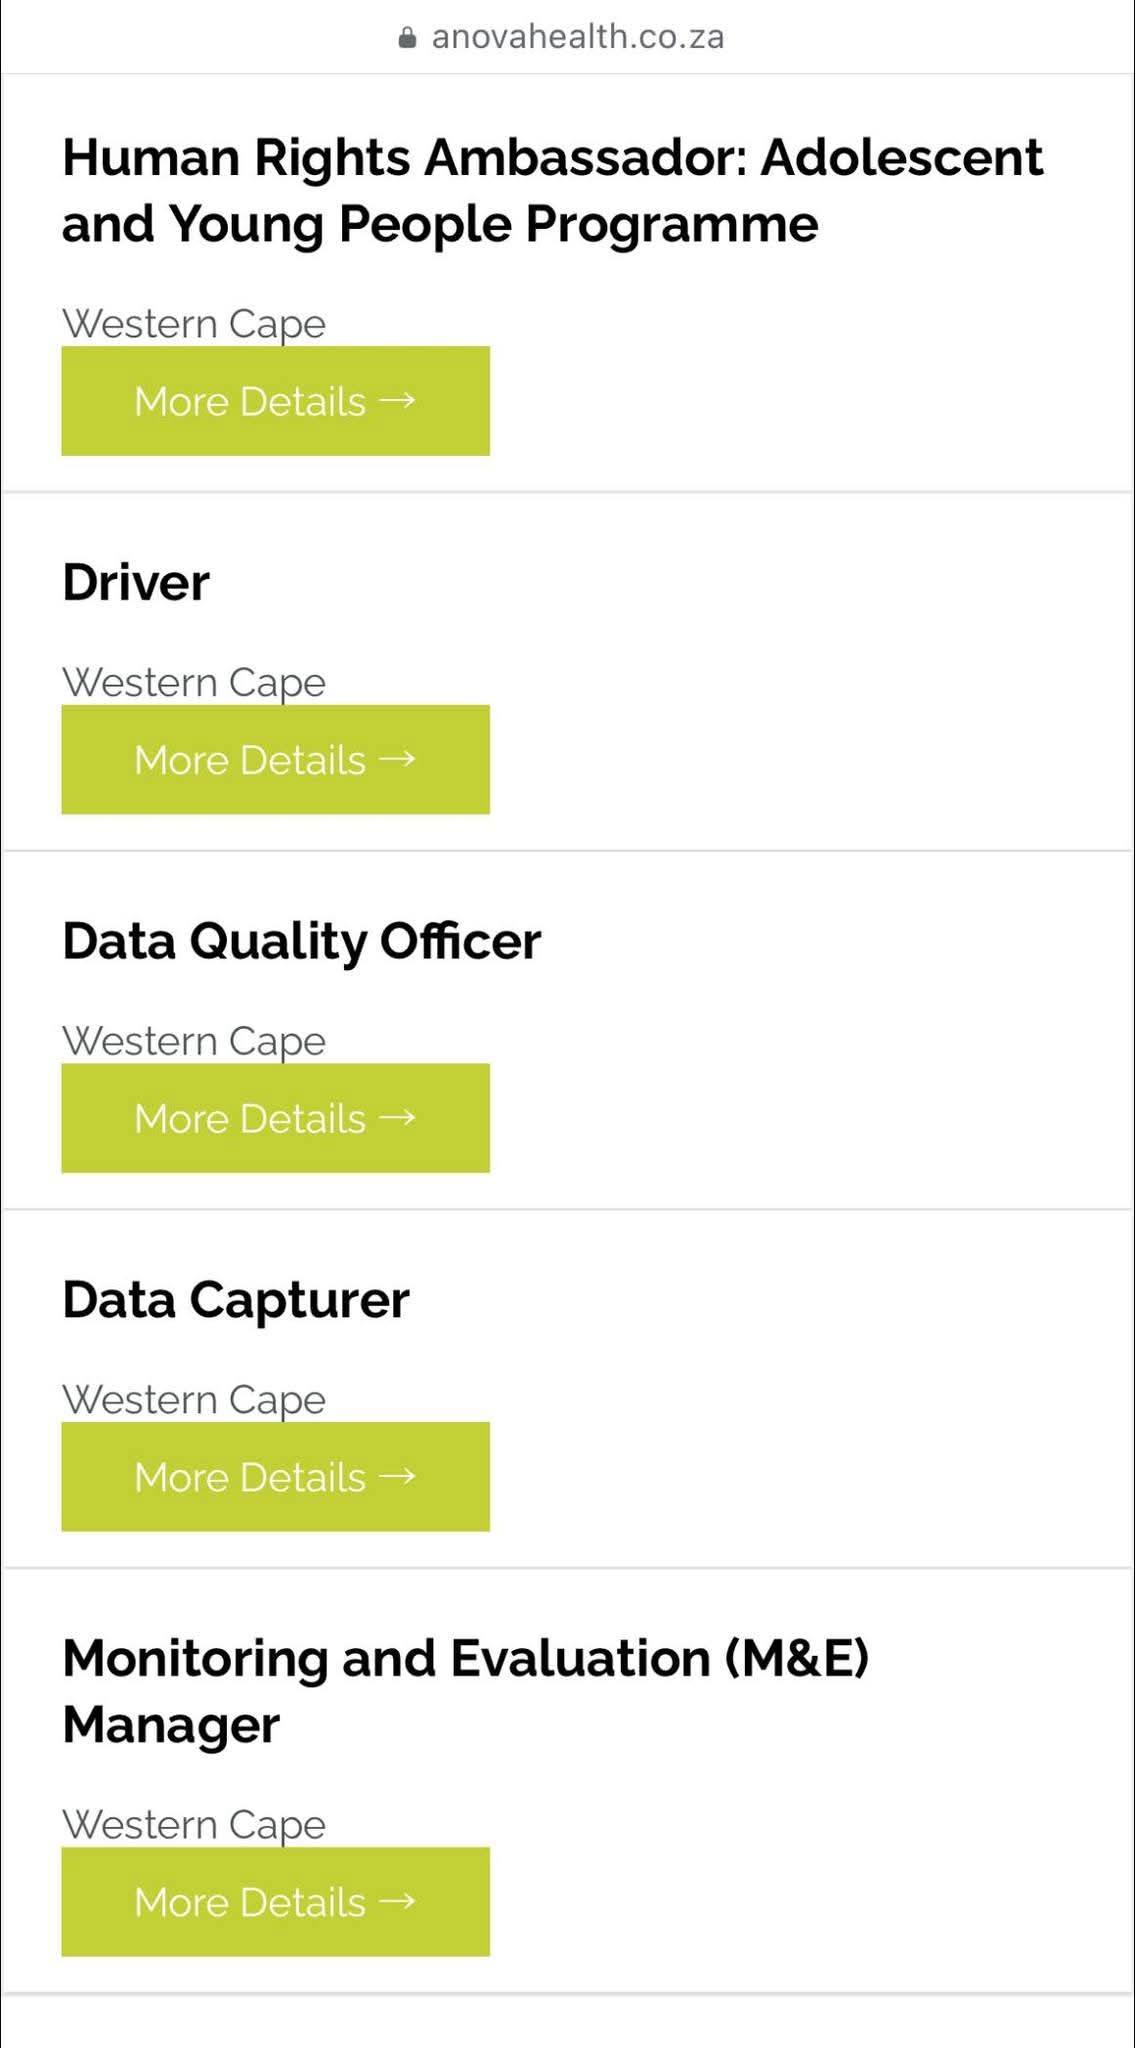The height and width of the screenshot is (2048, 1135).
Task: Click More Details under Human Rights Ambassador
Action: click(275, 401)
